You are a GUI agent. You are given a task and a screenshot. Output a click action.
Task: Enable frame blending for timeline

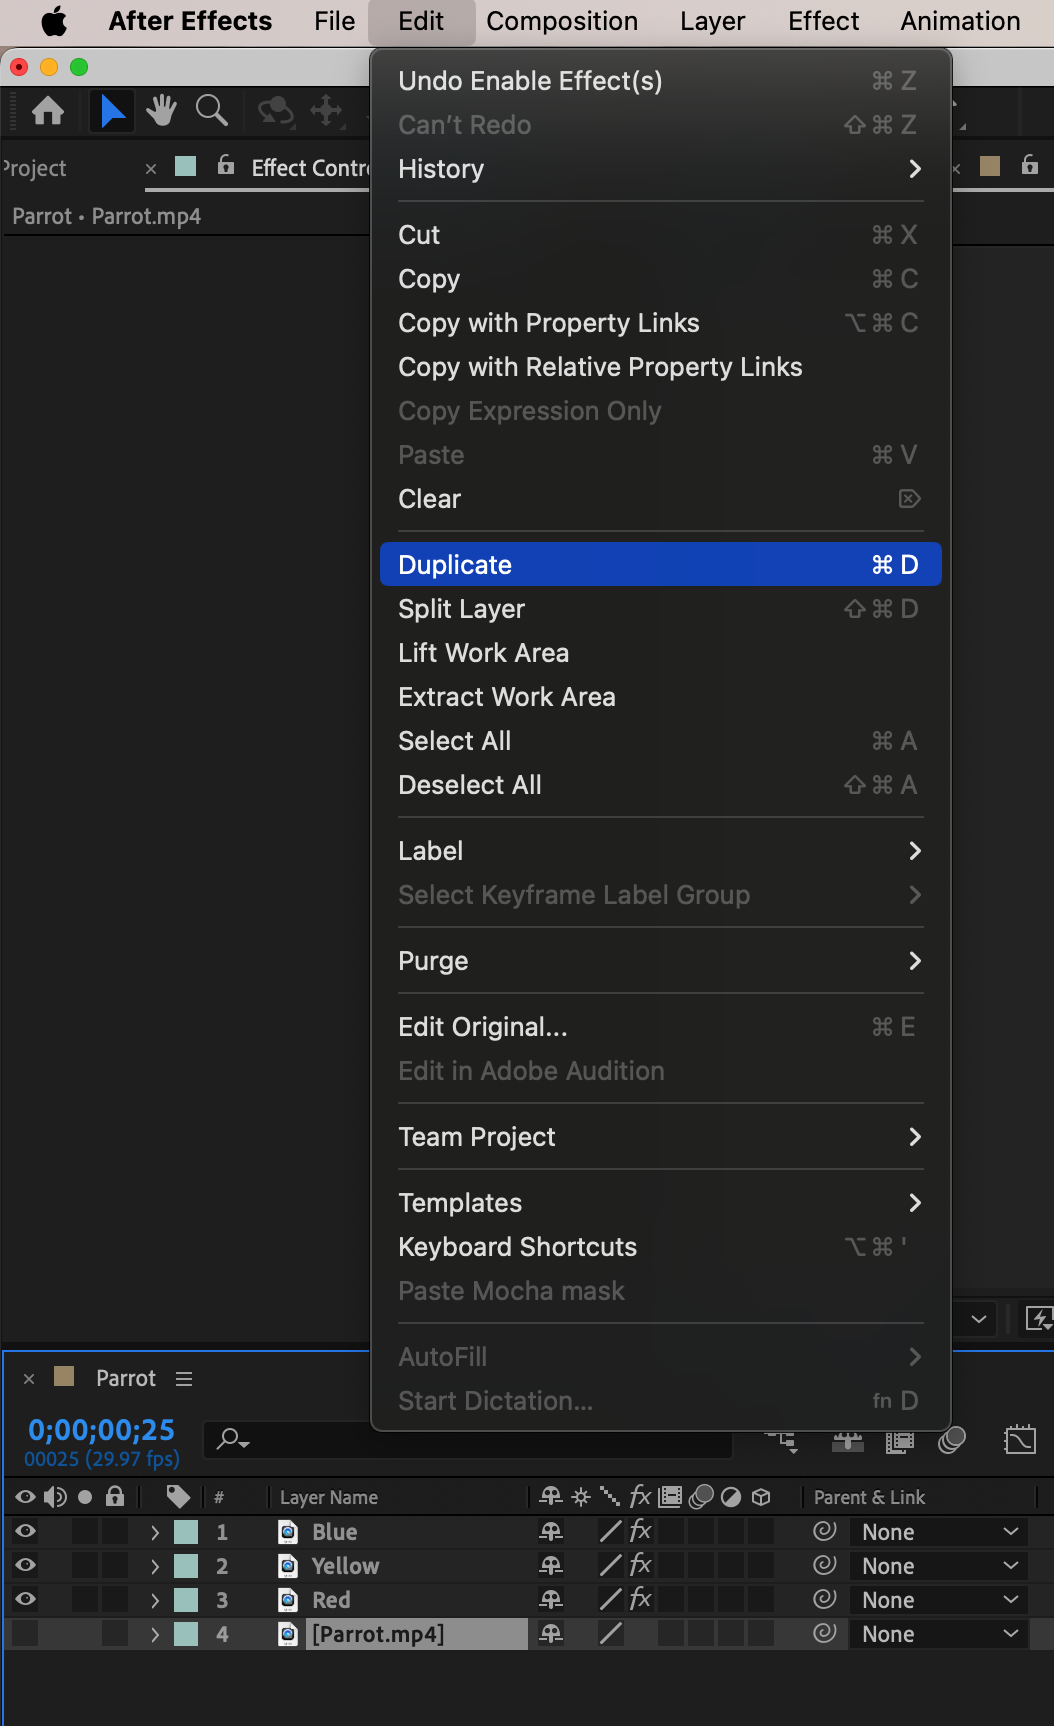point(900,1441)
